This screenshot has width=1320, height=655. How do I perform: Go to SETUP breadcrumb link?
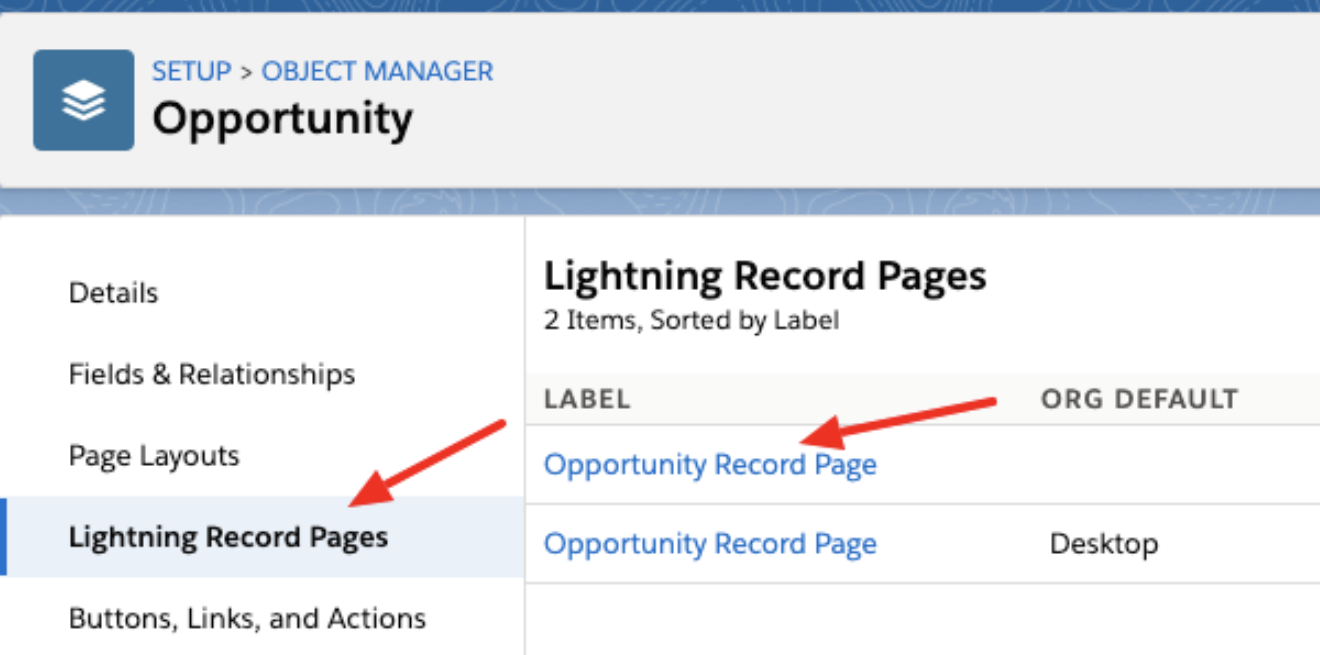[x=191, y=72]
